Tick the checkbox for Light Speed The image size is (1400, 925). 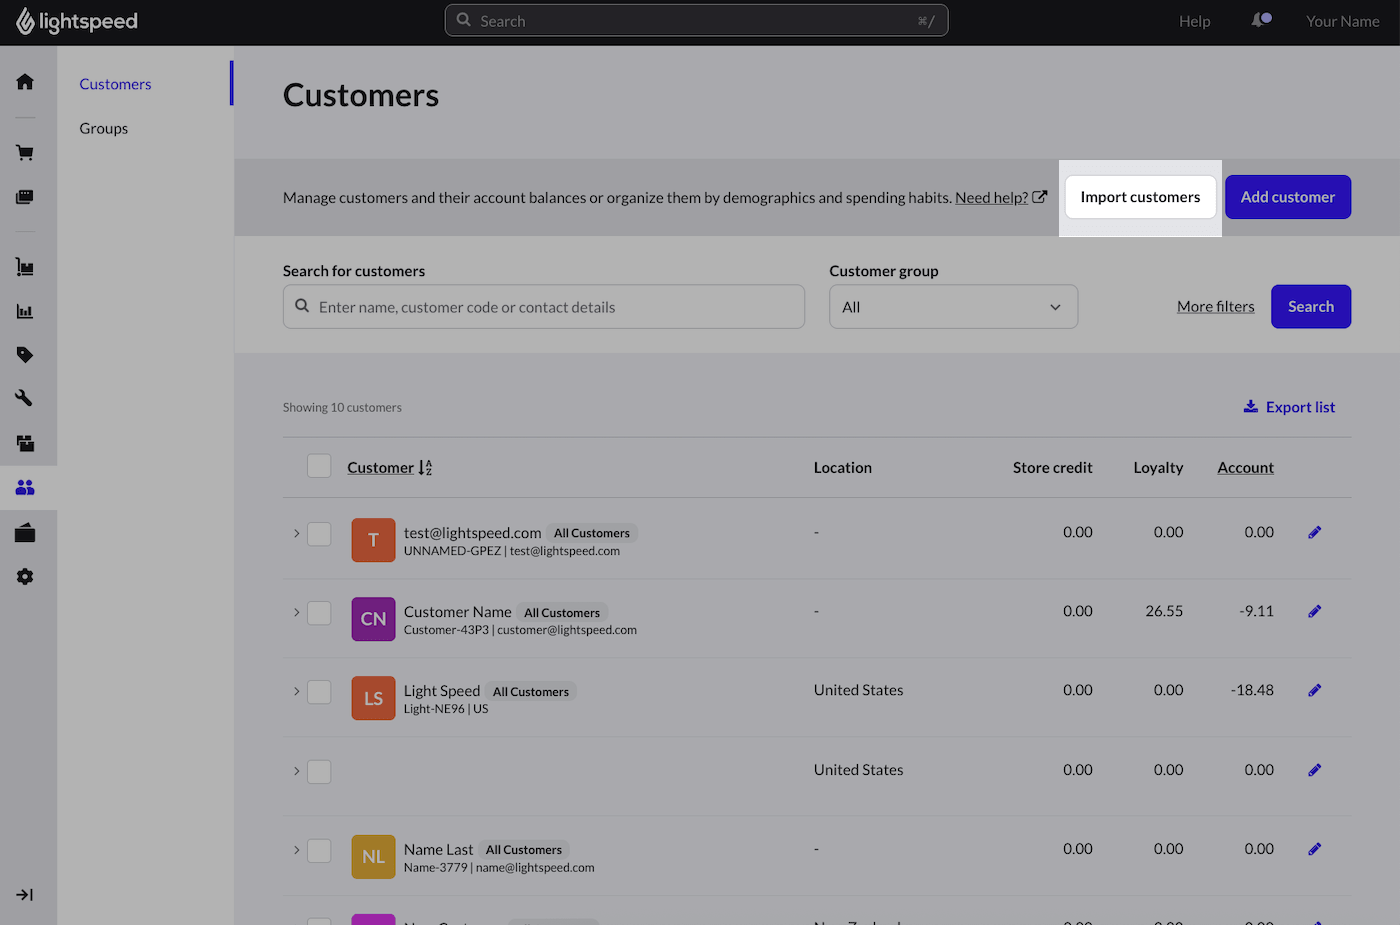click(319, 692)
